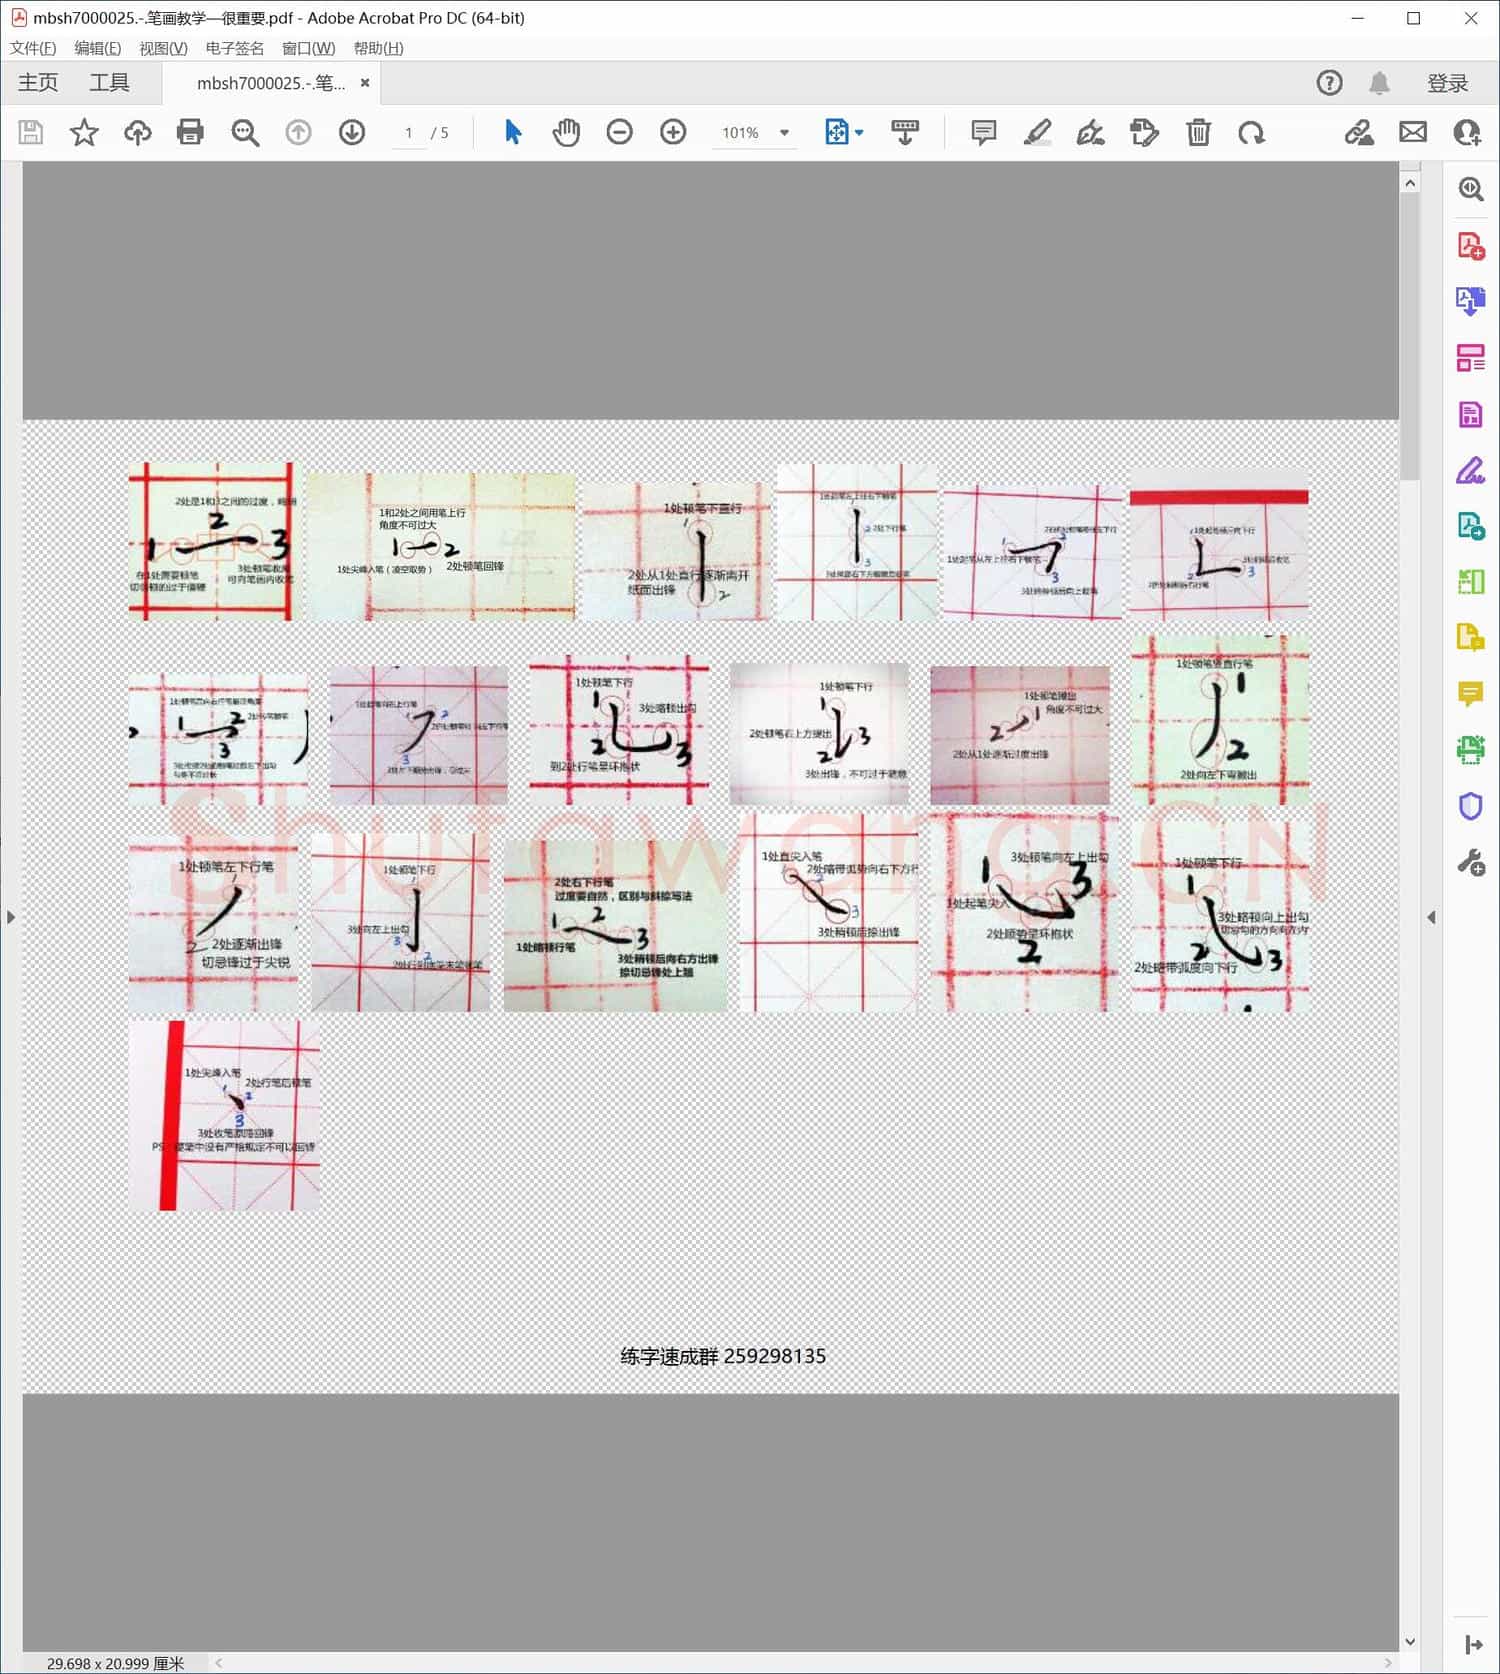Screen dimensions: 1500x1674
Task: Click the page number input field
Action: coord(408,132)
